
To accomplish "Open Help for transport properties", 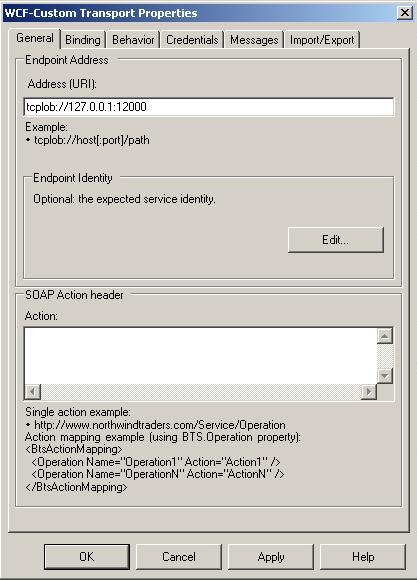I will point(363,557).
